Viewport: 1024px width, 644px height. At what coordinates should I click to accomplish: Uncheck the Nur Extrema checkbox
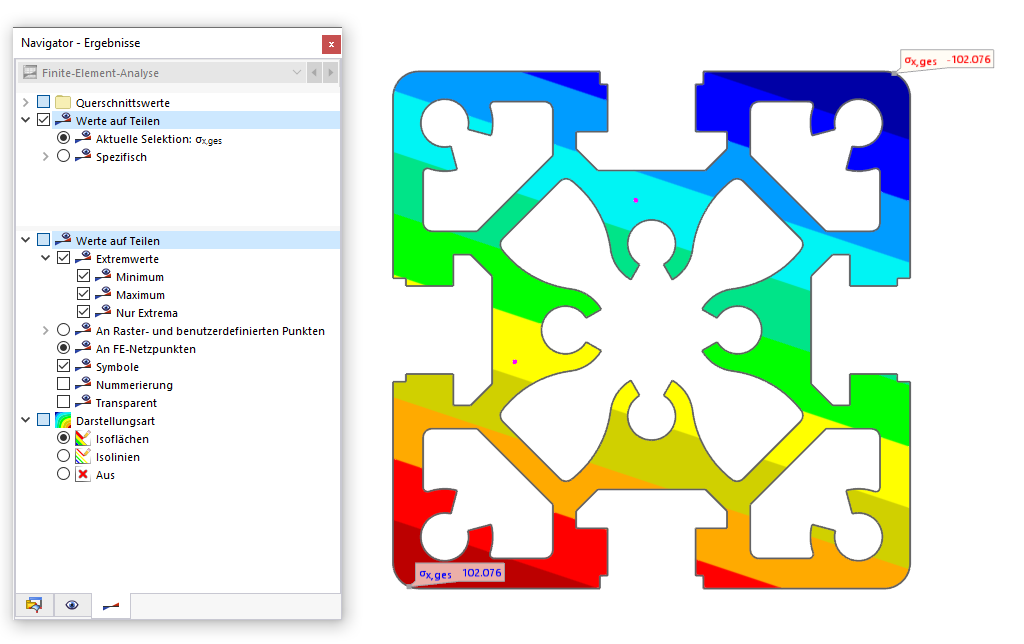[x=84, y=312]
